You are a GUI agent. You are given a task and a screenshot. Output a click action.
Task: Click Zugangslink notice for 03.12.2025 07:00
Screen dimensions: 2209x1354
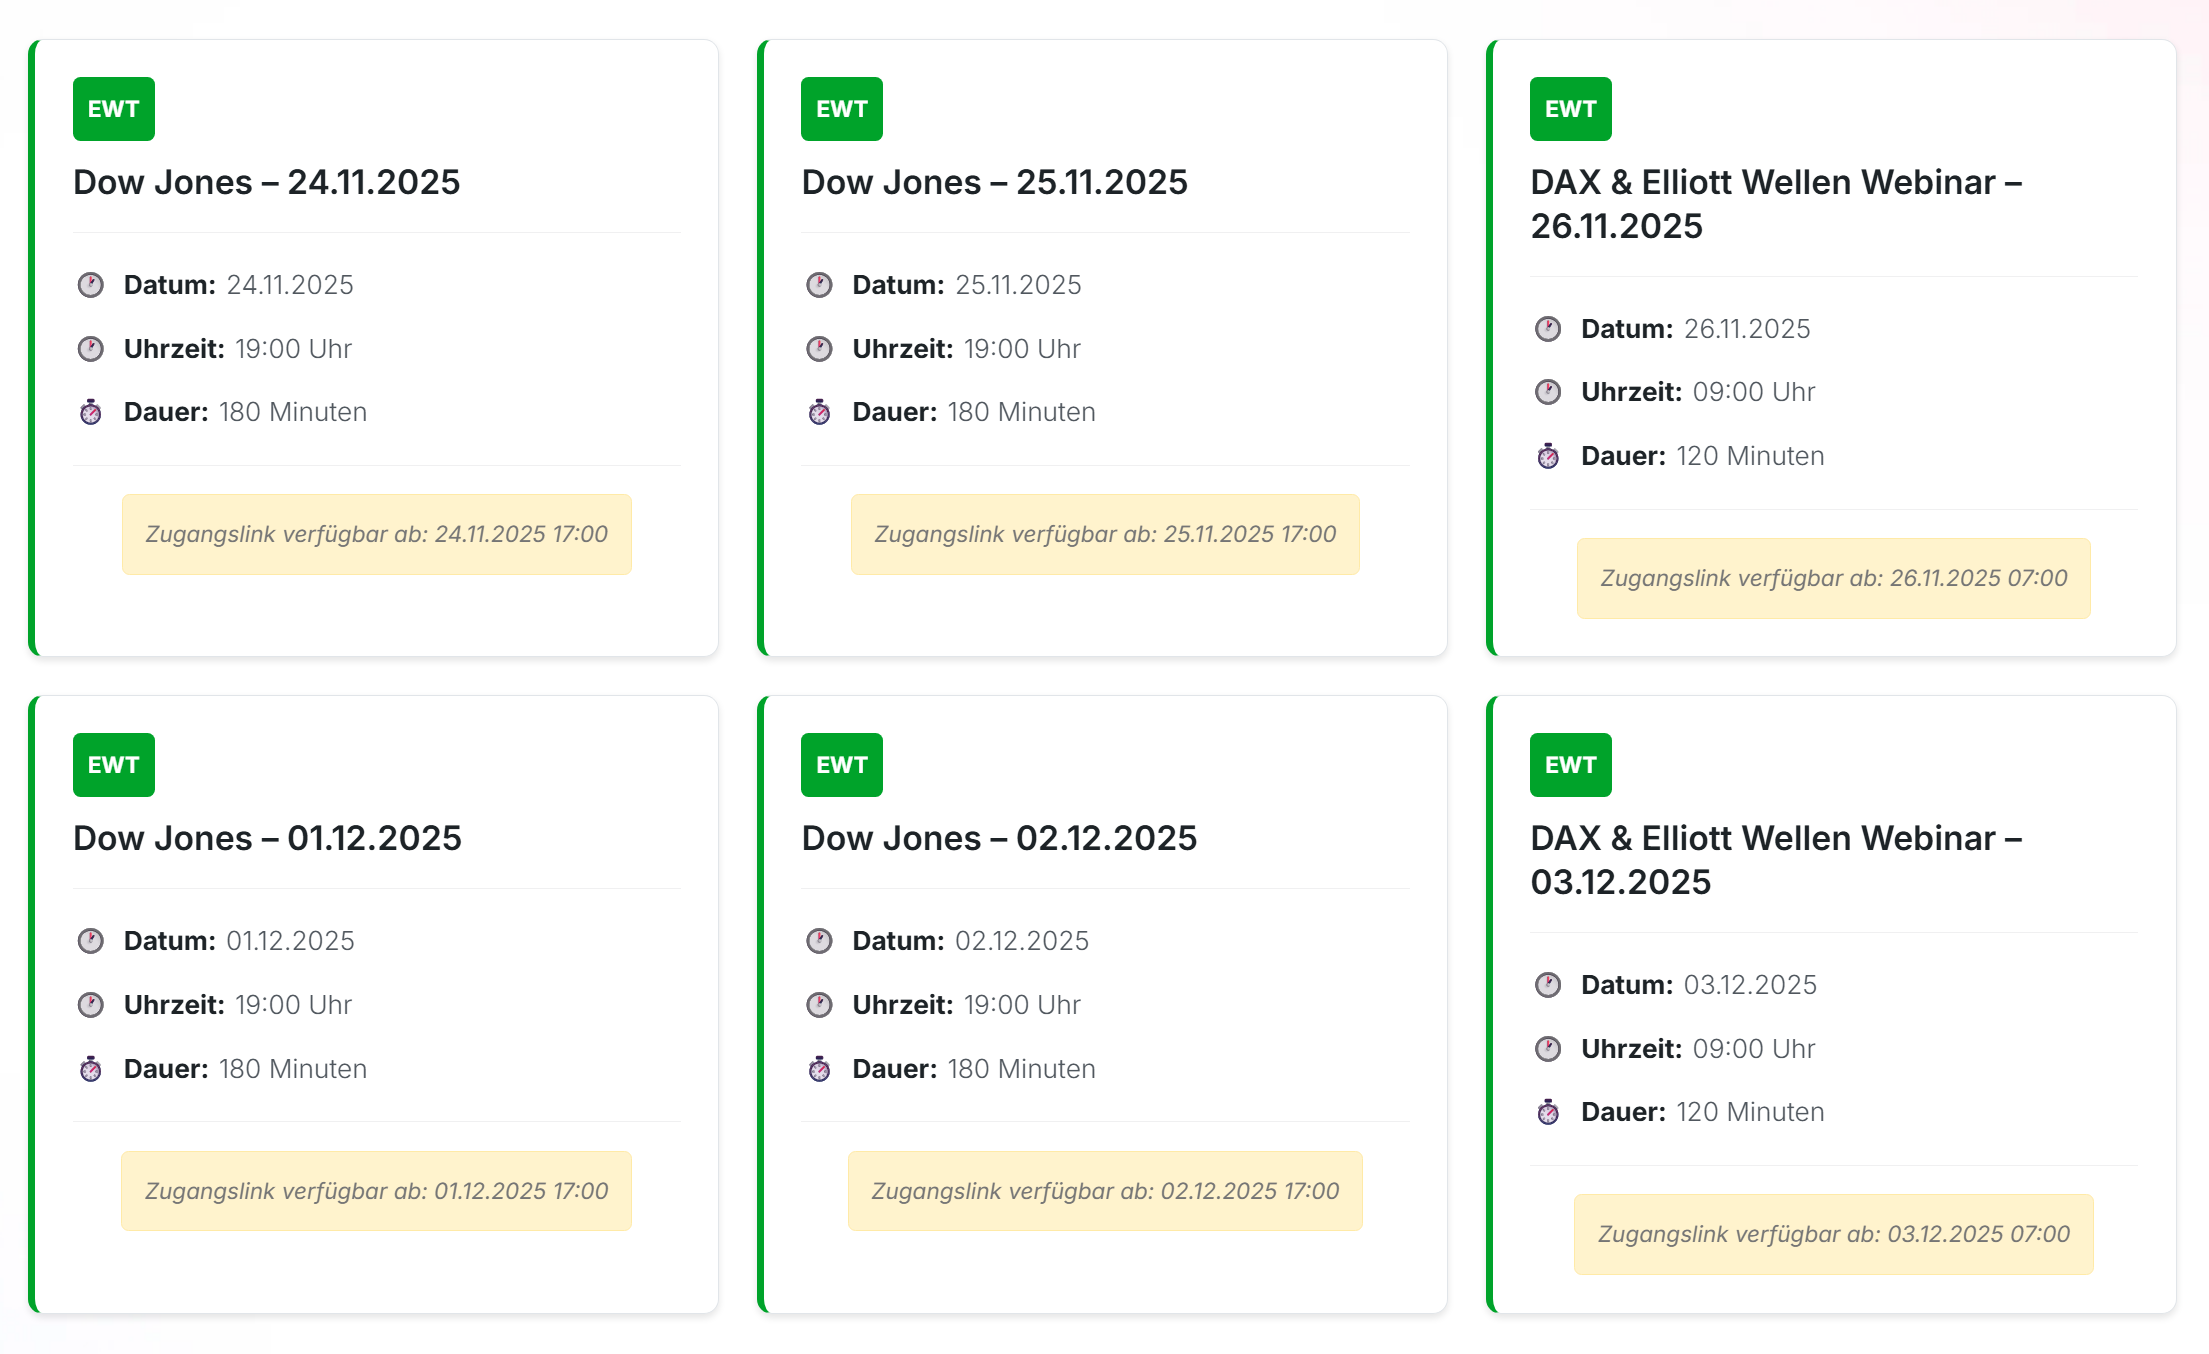coord(1833,1234)
